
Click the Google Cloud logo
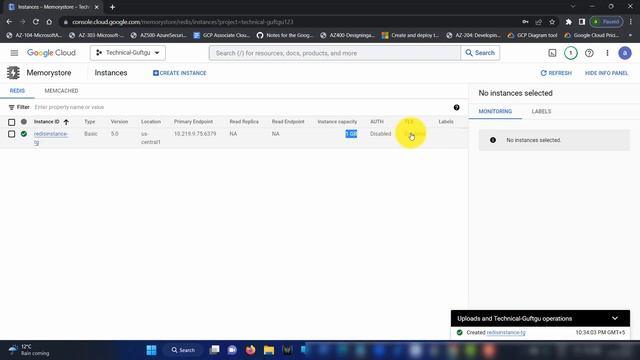tap(51, 53)
